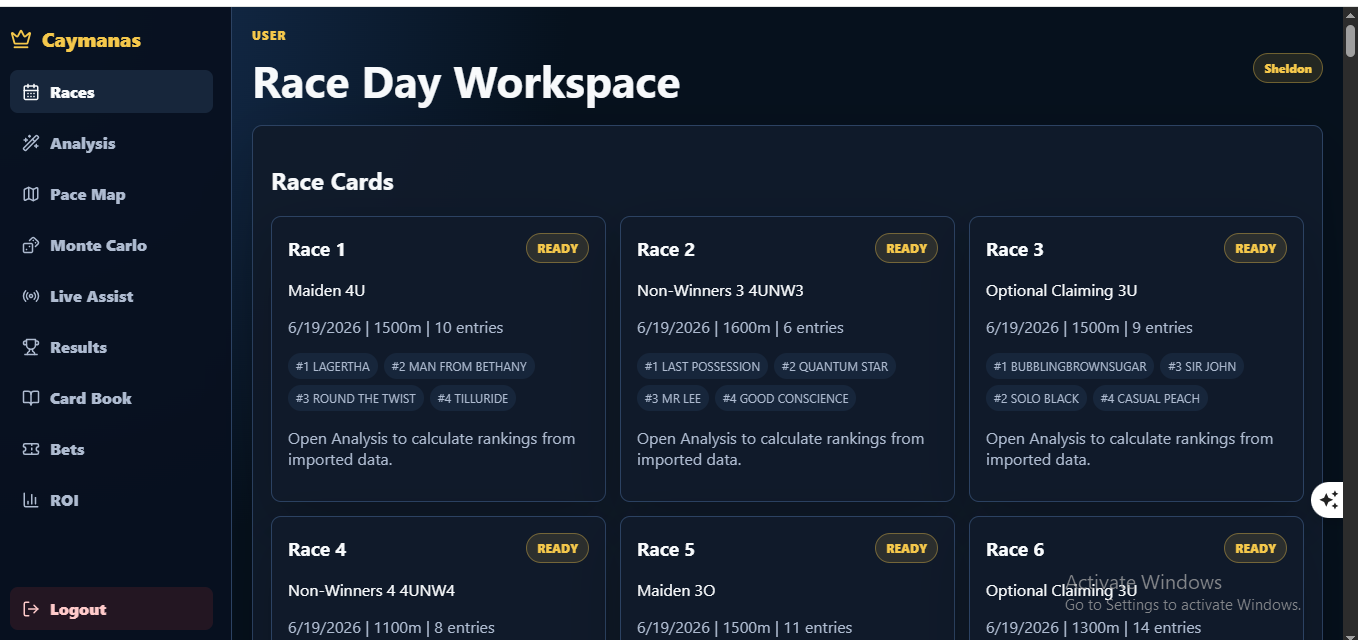Open the Race 3 card title
This screenshot has height=640, width=1358.
click(x=1014, y=250)
